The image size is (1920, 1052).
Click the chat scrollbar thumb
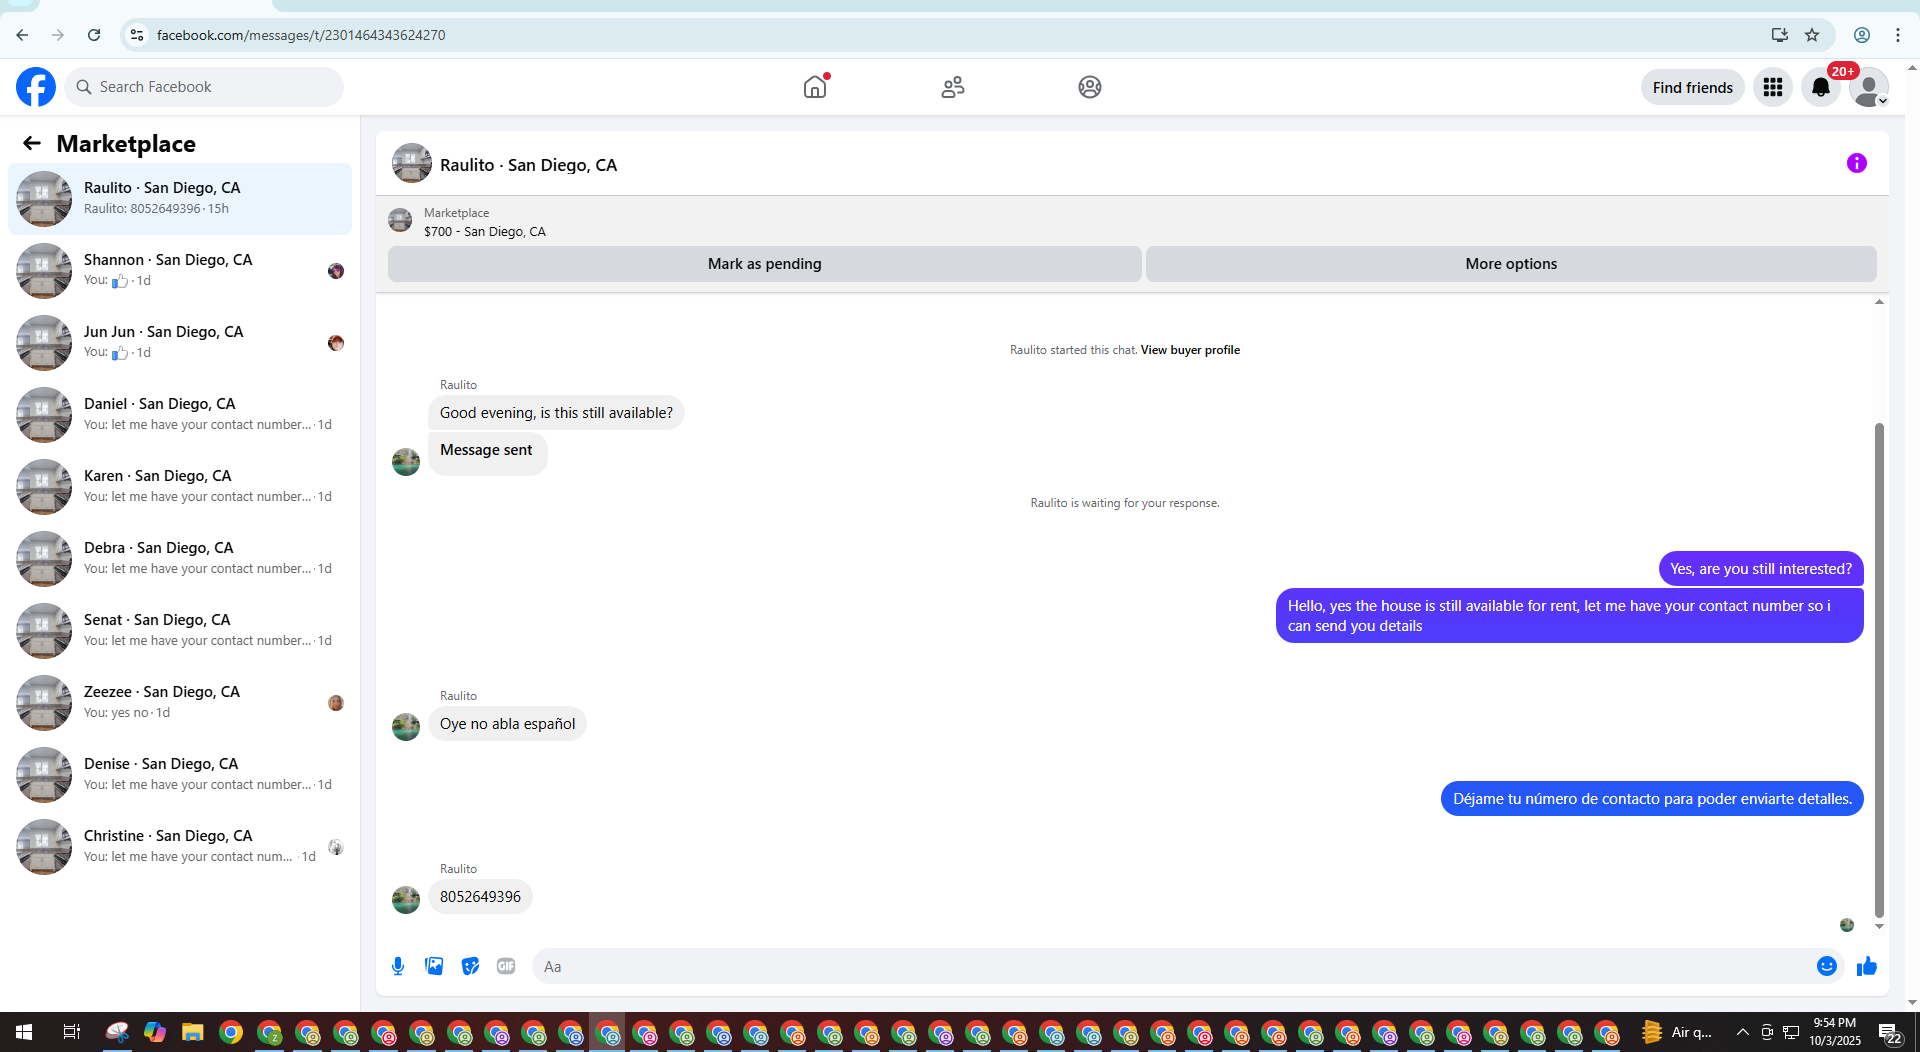pos(1879,670)
